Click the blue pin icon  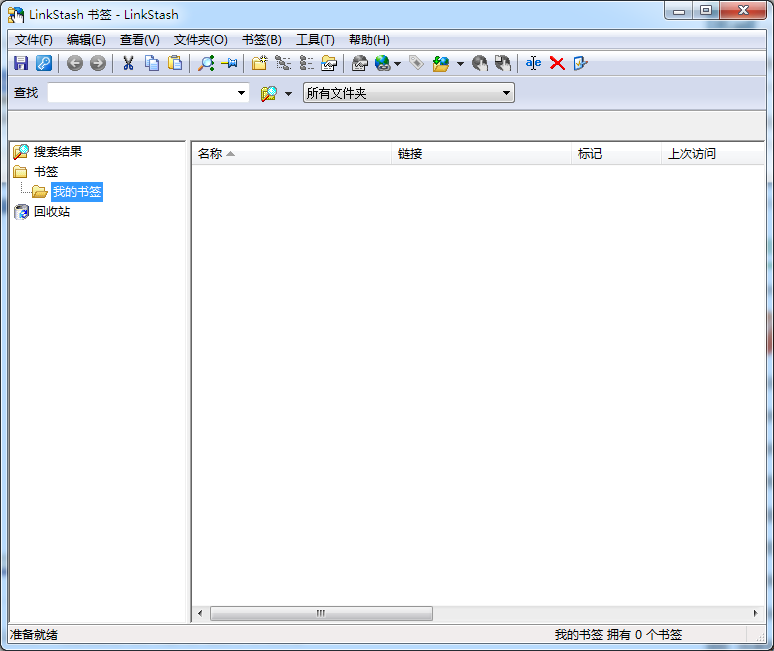point(229,63)
